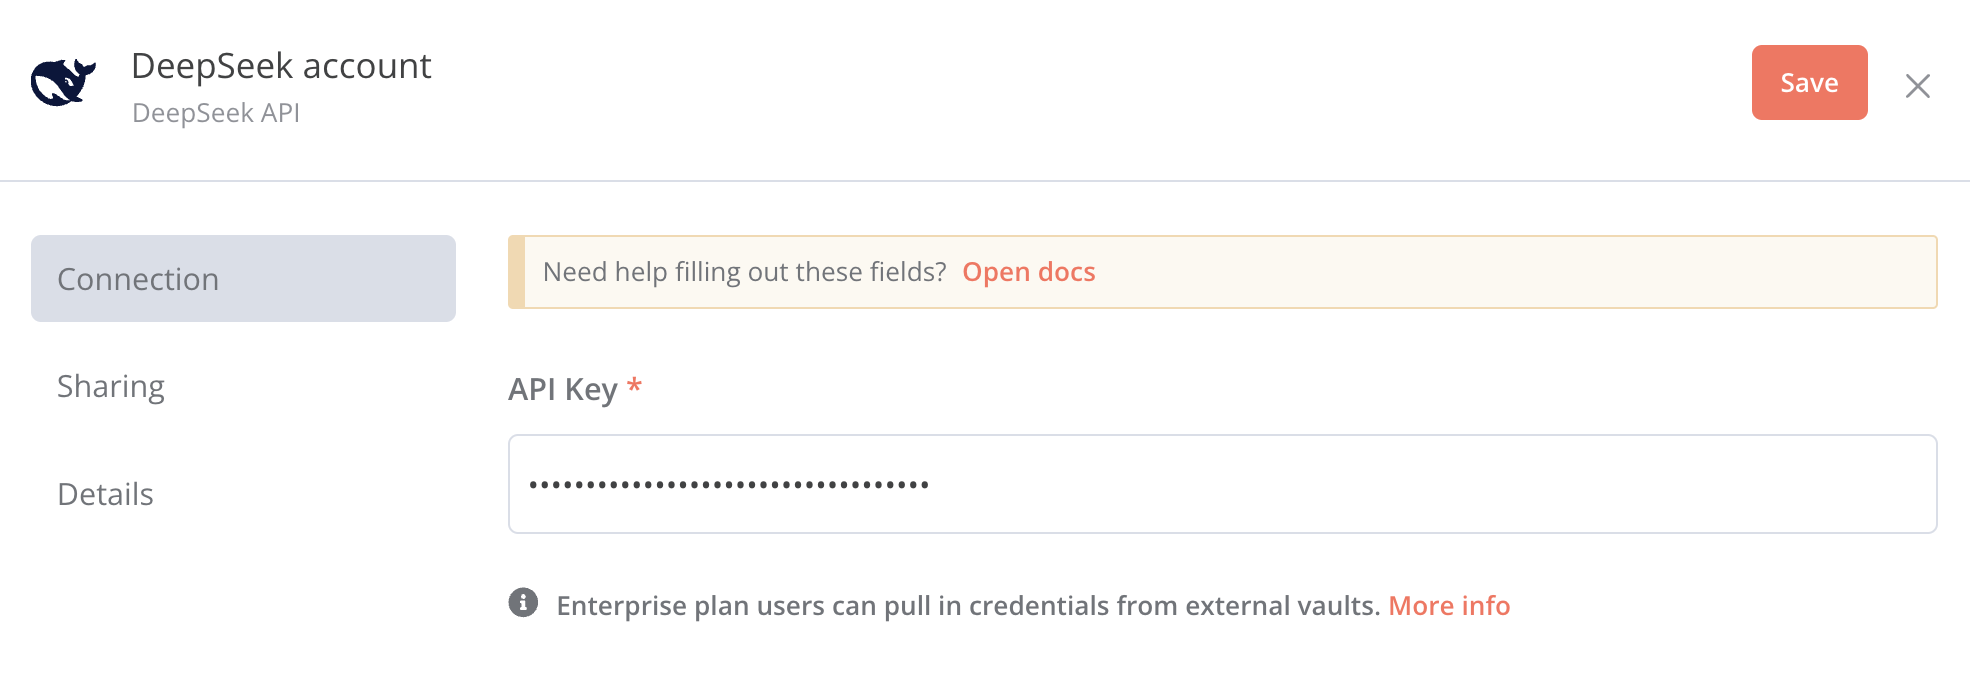Click the Sharing sidebar entry
Viewport: 1970px width, 678px height.
[x=112, y=386]
